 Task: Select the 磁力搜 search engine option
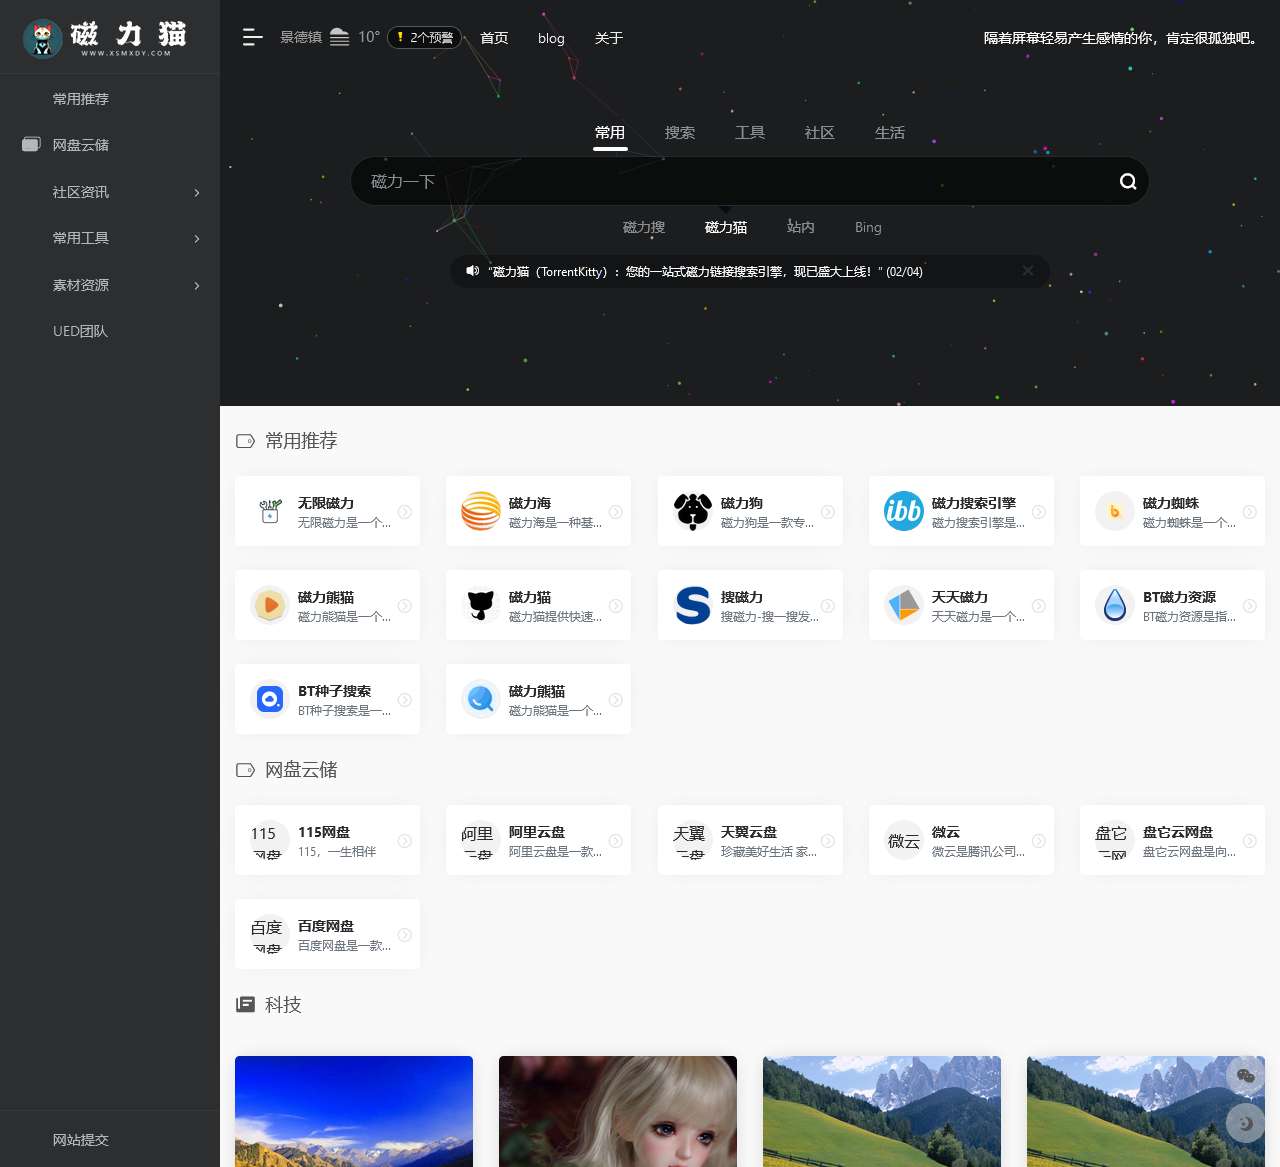click(x=643, y=227)
